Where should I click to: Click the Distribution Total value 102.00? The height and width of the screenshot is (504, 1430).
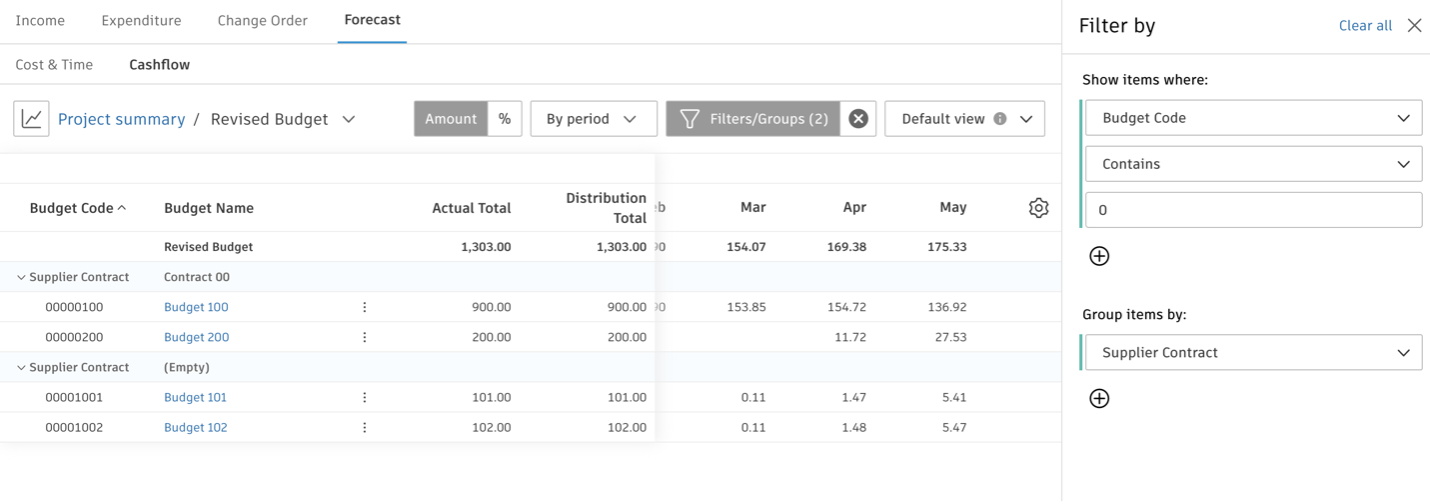[x=627, y=427]
